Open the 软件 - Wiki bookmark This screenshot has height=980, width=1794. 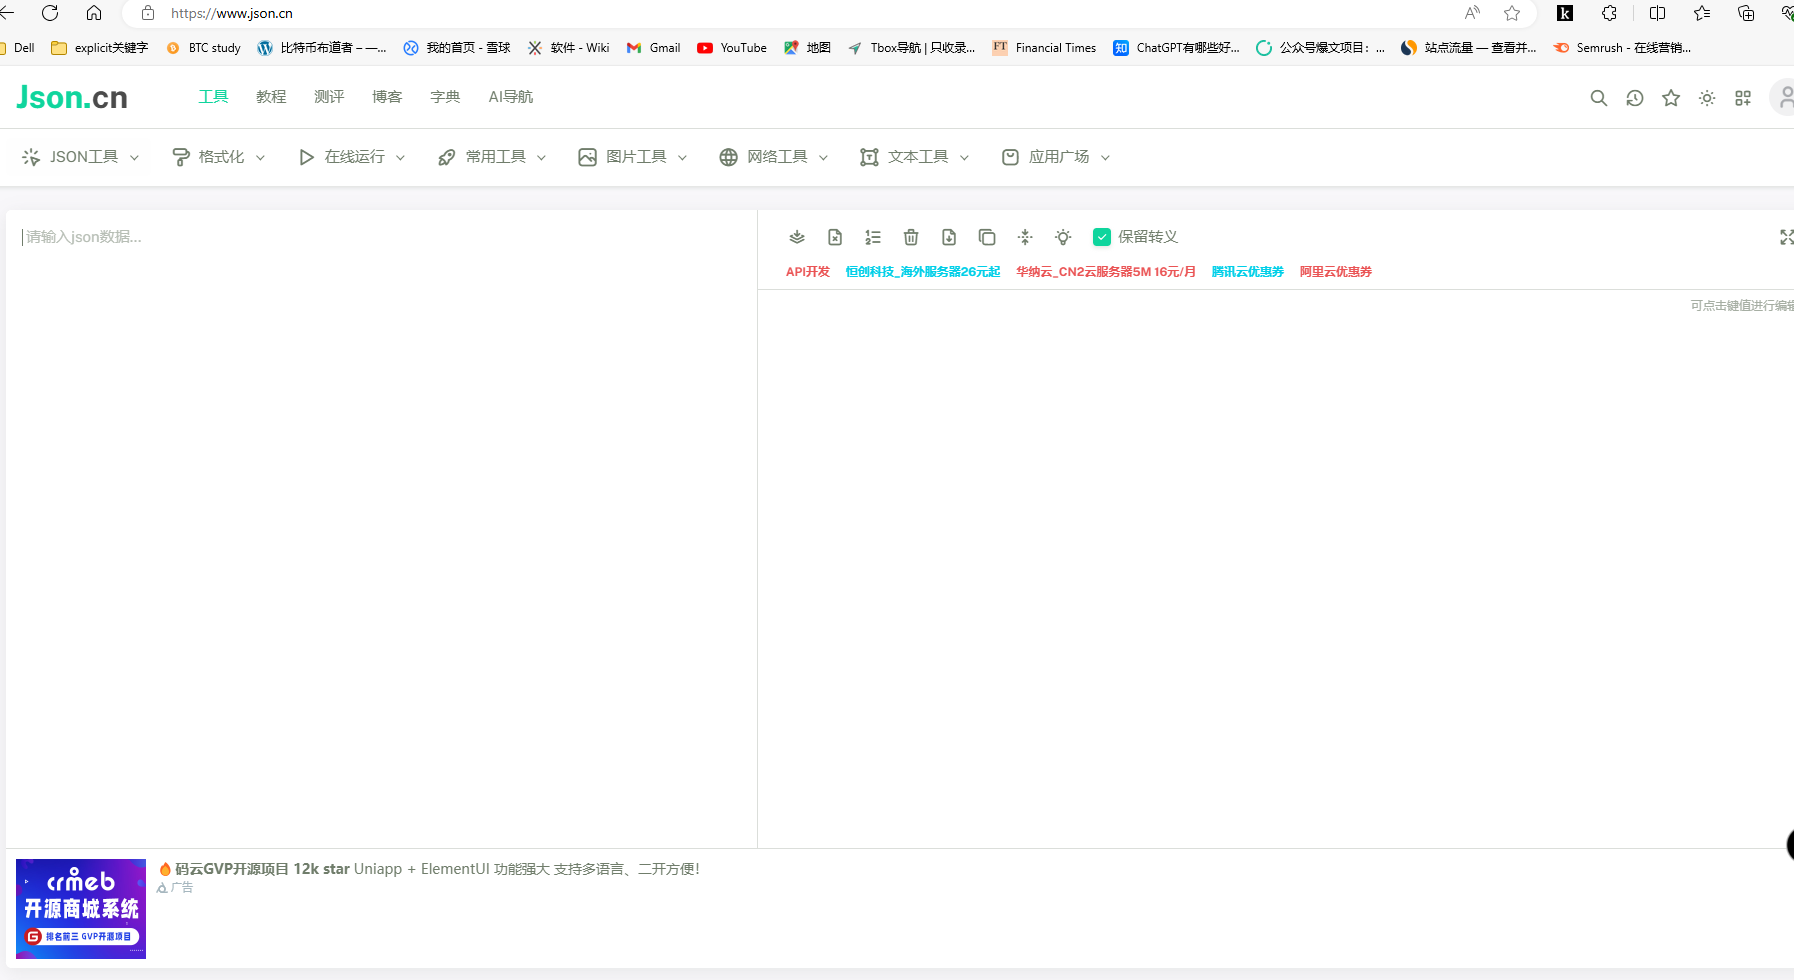pyautogui.click(x=568, y=48)
